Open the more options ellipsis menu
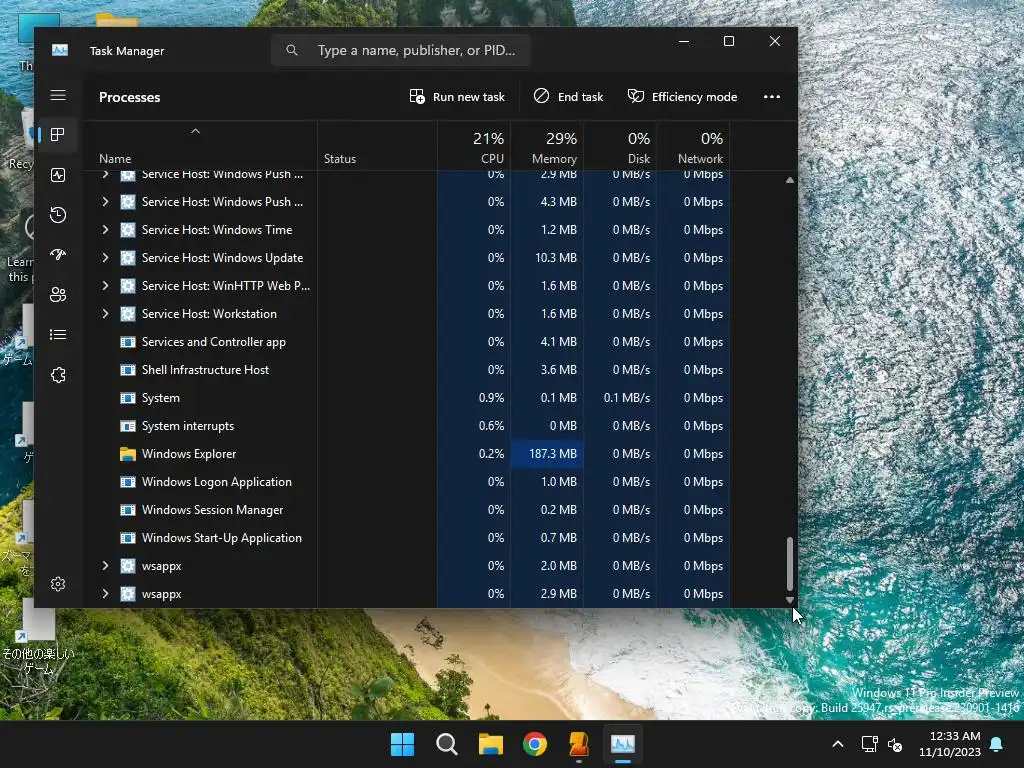The height and width of the screenshot is (768, 1024). 772,97
